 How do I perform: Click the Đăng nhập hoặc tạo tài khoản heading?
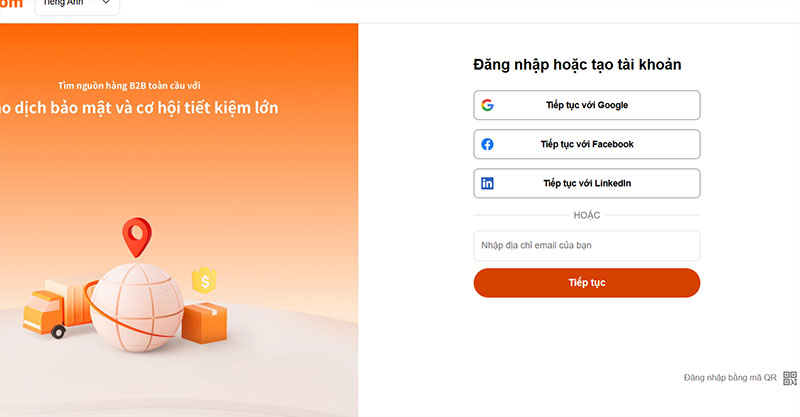pyautogui.click(x=577, y=66)
